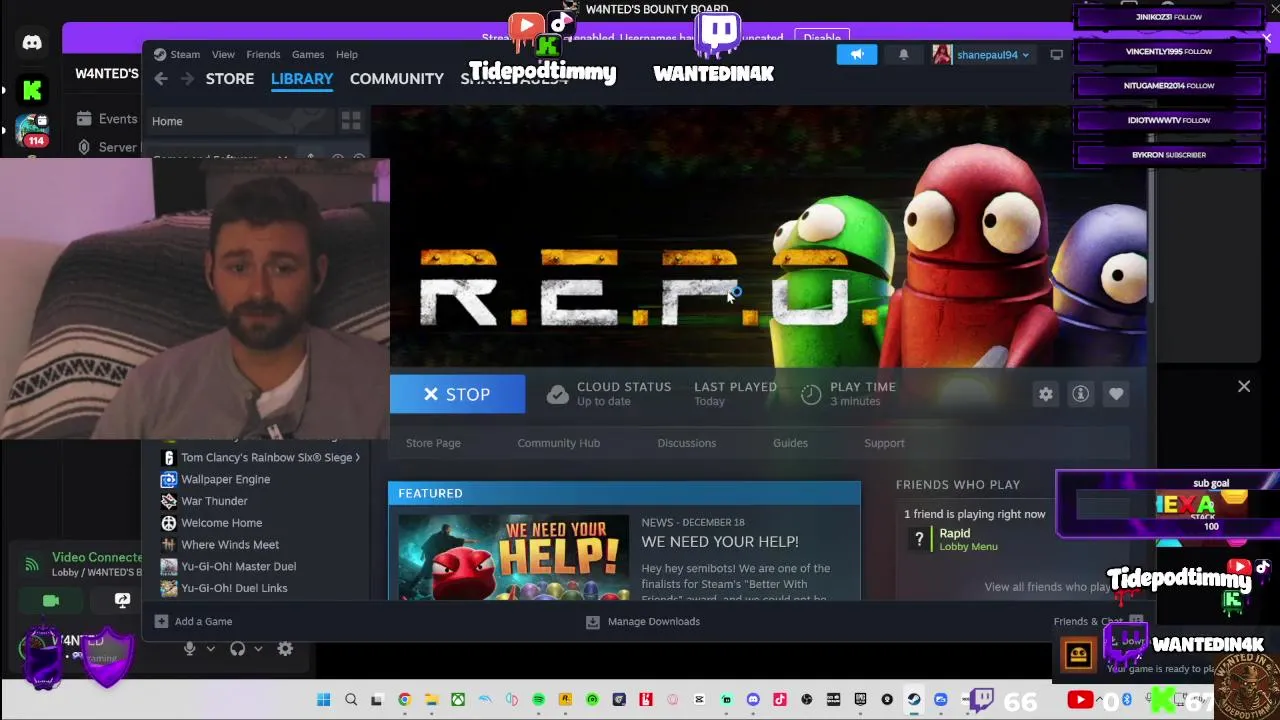Select Yu-Gi-Oh! Master Duel in game list

tap(238, 567)
